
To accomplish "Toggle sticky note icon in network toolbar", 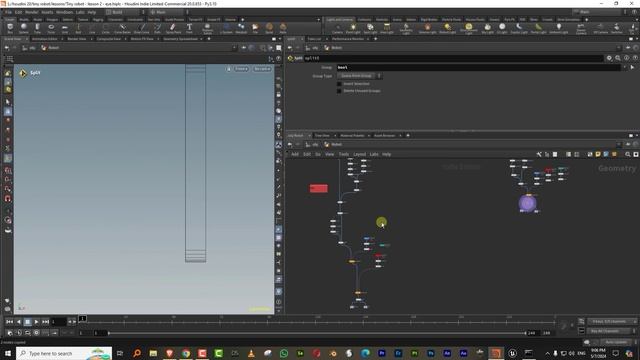I will pos(598,154).
